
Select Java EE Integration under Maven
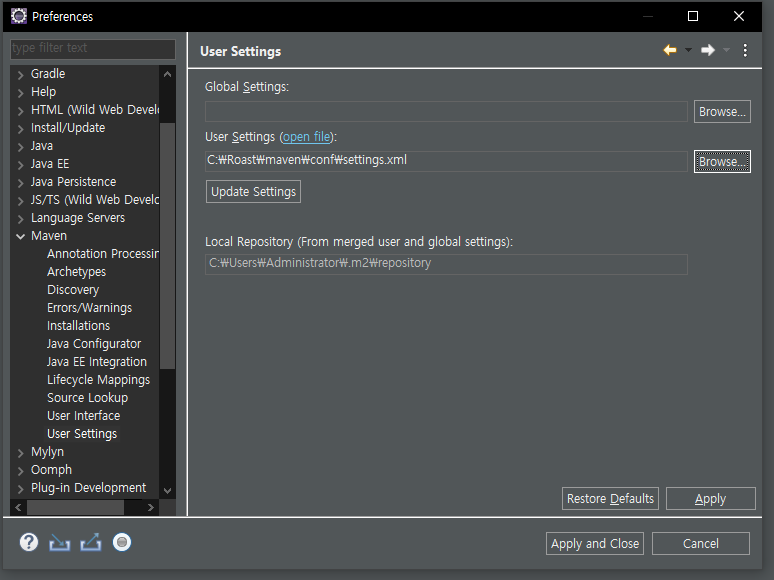coord(97,362)
